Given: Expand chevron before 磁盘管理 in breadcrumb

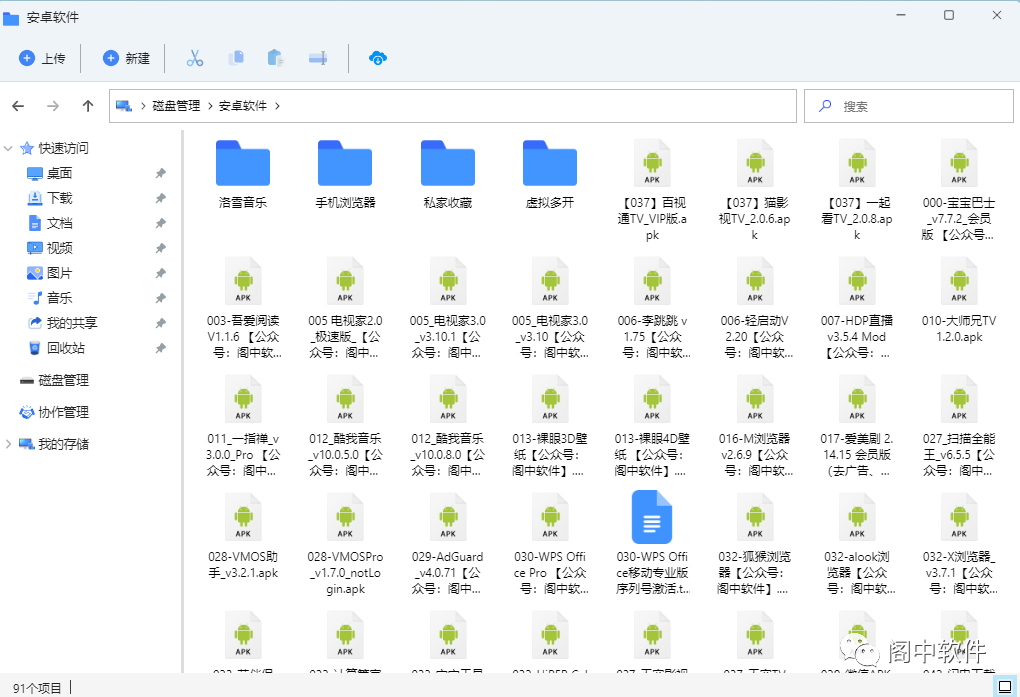Looking at the screenshot, I should point(143,106).
